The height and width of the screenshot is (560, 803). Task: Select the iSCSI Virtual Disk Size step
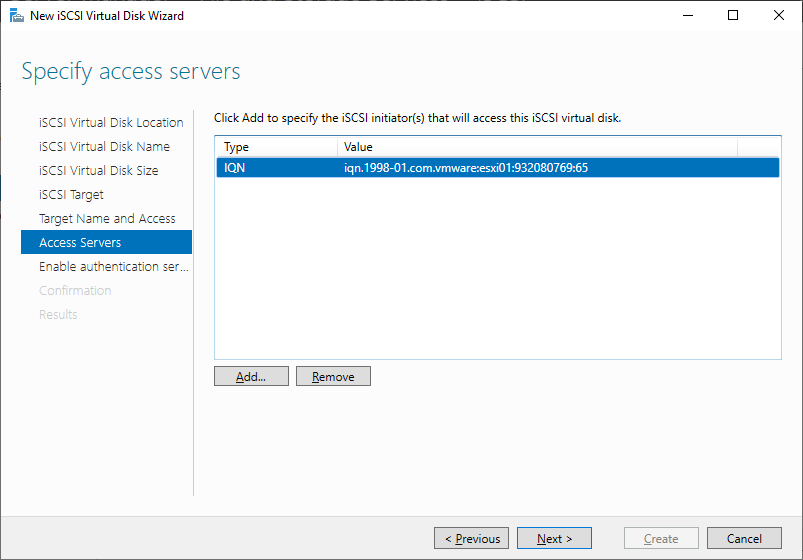tap(99, 171)
